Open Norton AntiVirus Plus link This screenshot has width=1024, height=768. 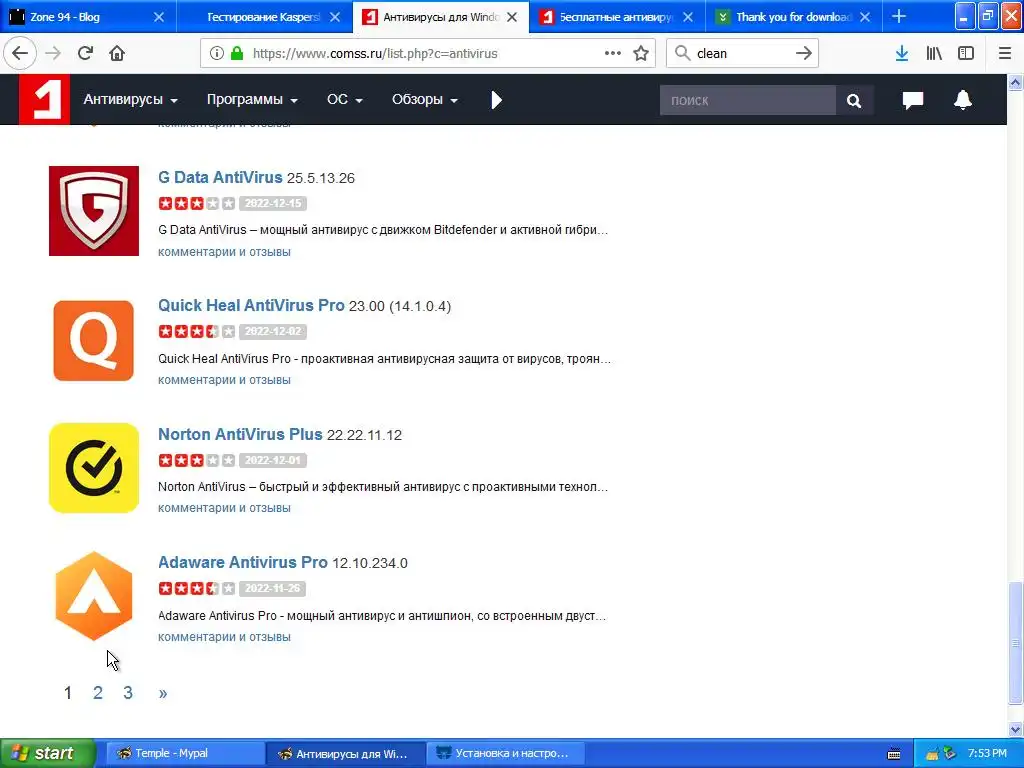pos(240,434)
